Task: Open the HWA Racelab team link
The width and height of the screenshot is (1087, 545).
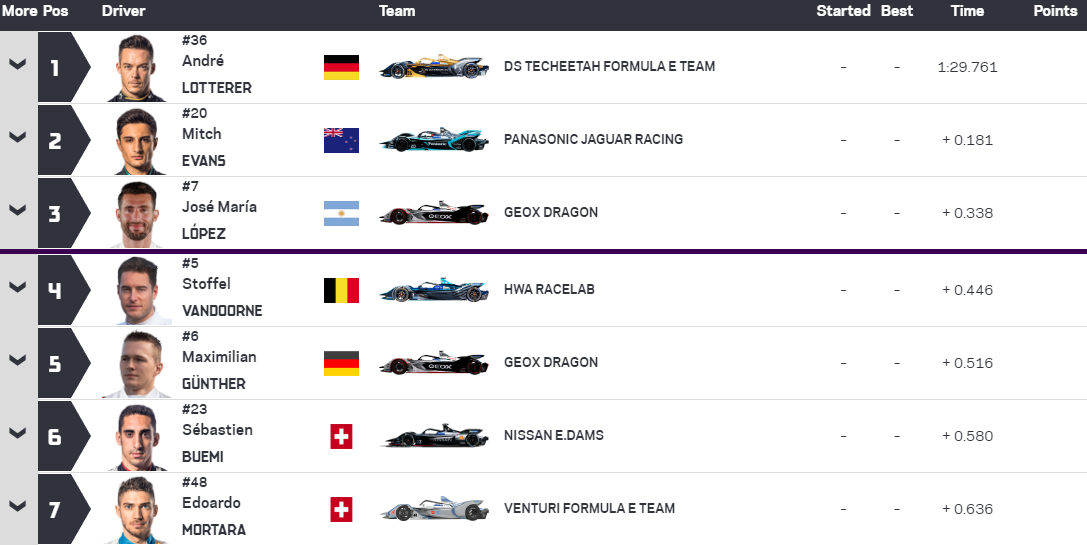Action: click(549, 289)
